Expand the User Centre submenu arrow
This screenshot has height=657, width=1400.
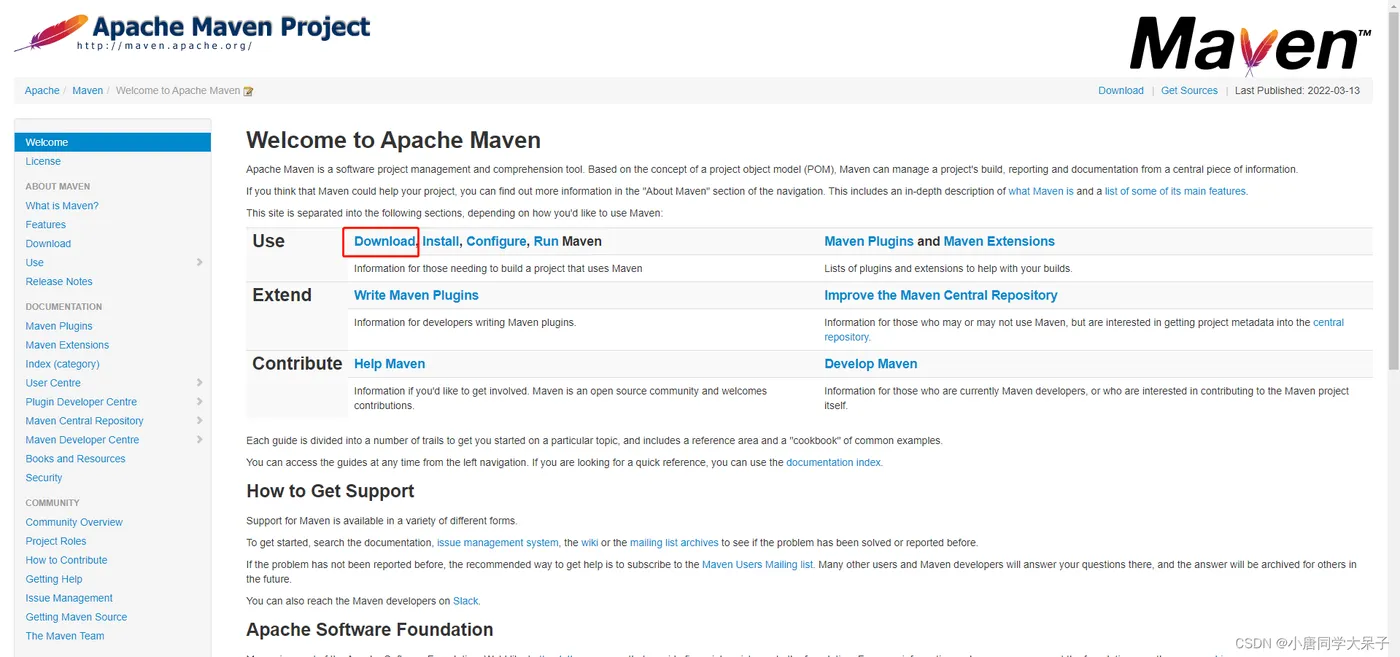click(200, 383)
